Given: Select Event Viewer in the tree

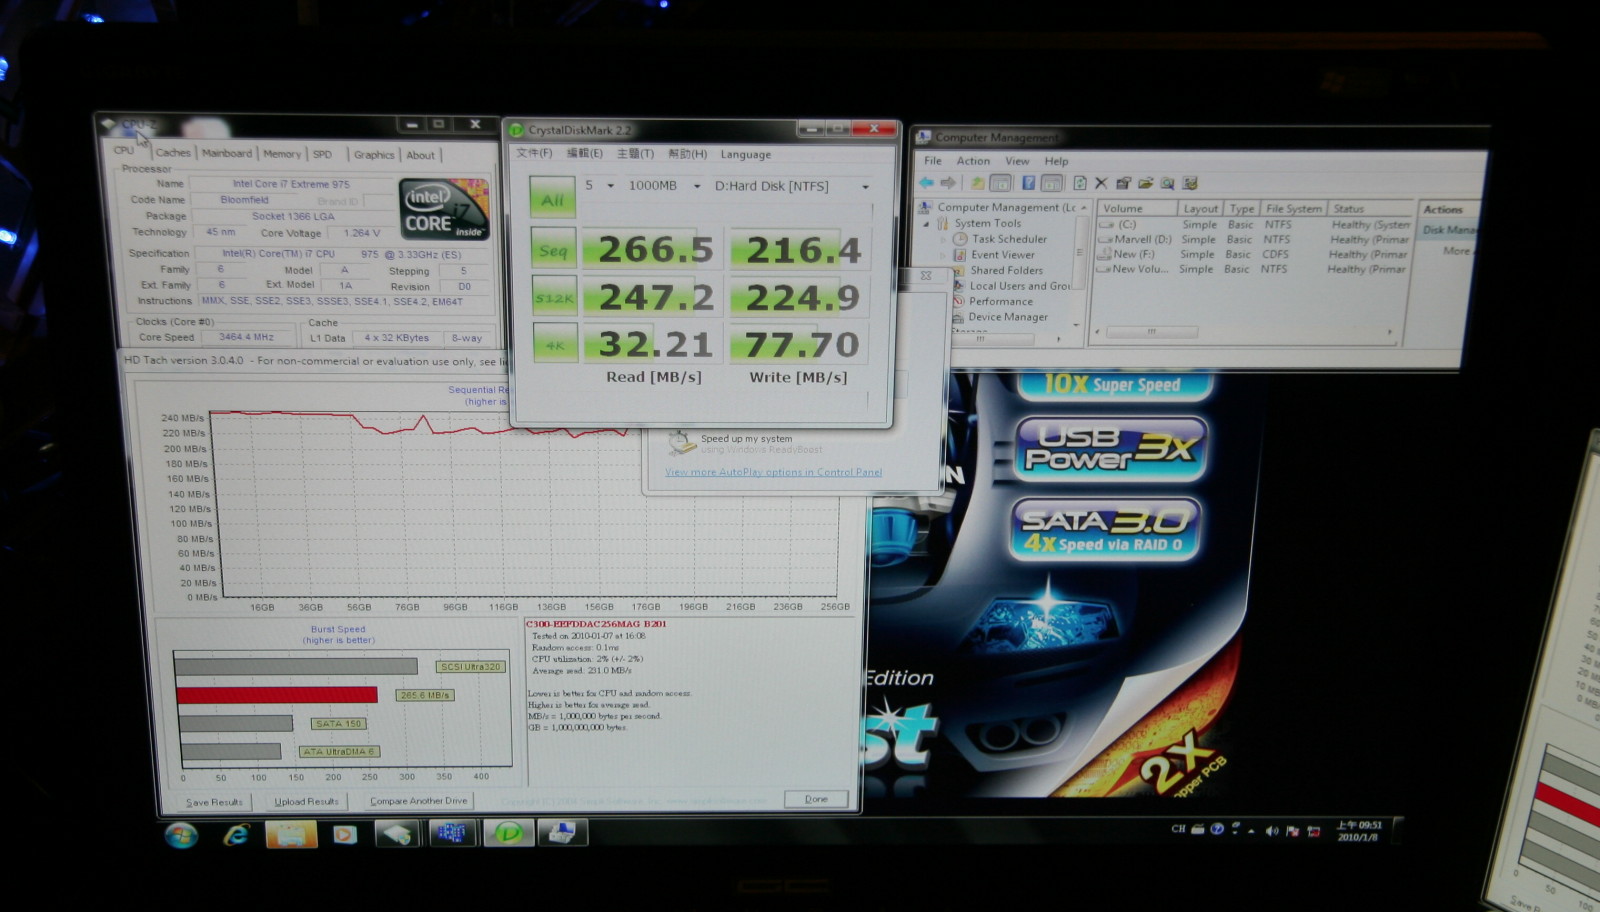Looking at the screenshot, I should coord(1002,255).
